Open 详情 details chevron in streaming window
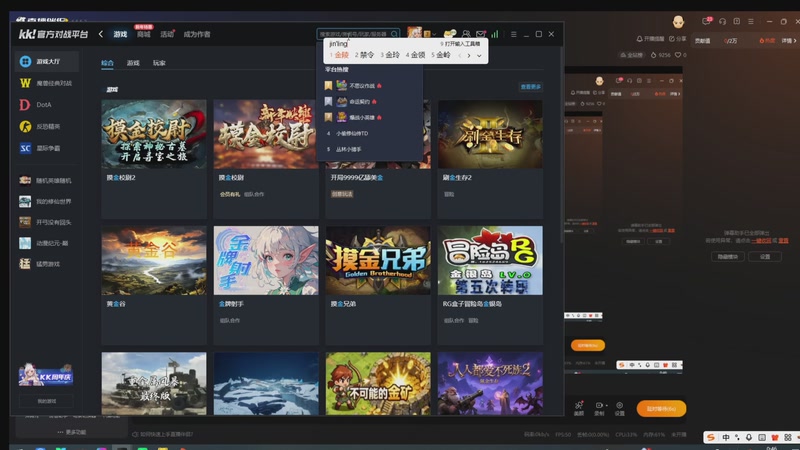 [x=789, y=40]
